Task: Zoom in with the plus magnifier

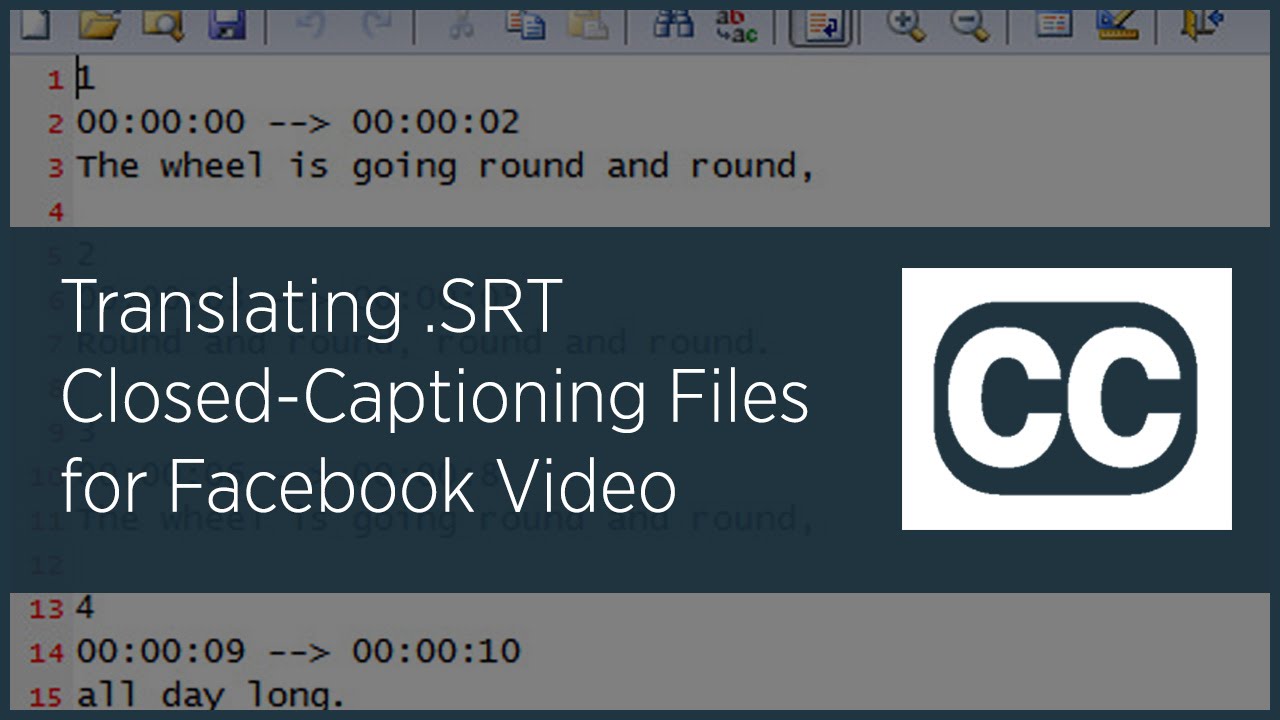Action: pos(906,25)
